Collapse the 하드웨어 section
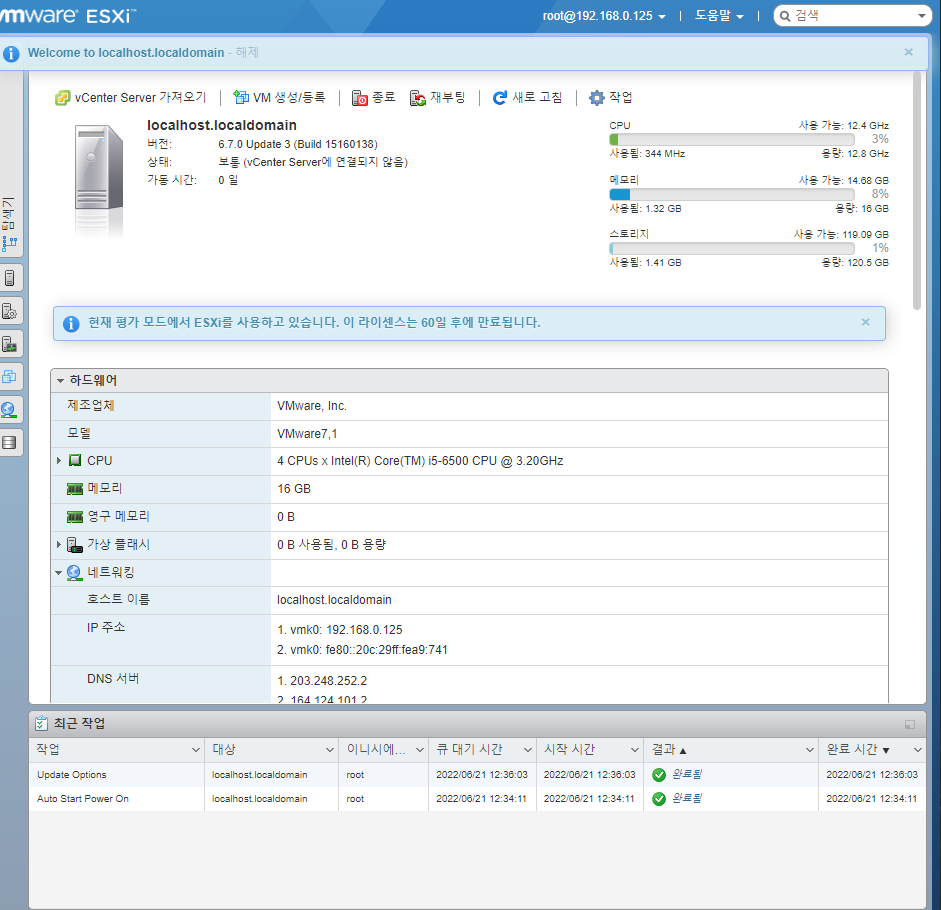 point(60,381)
